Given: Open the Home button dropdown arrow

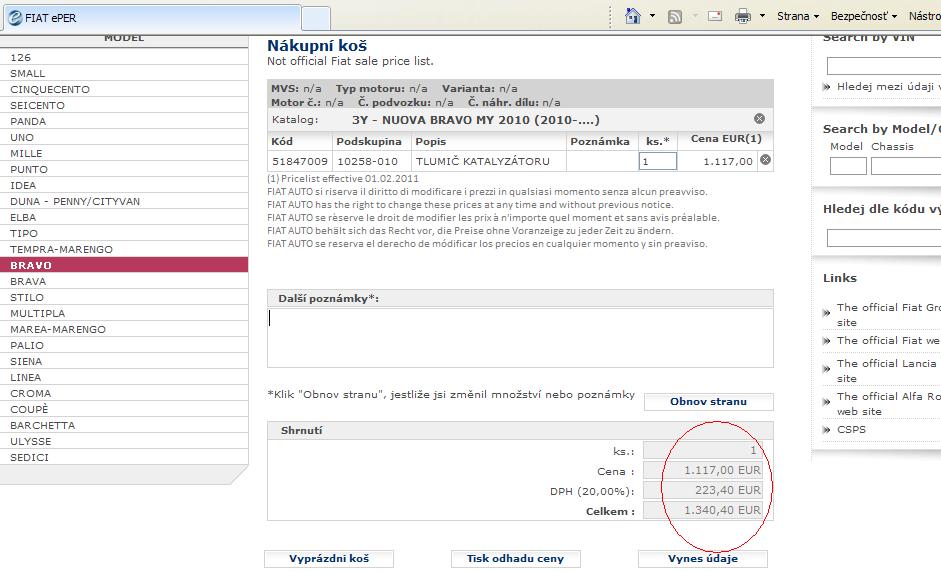Looking at the screenshot, I should tap(652, 16).
